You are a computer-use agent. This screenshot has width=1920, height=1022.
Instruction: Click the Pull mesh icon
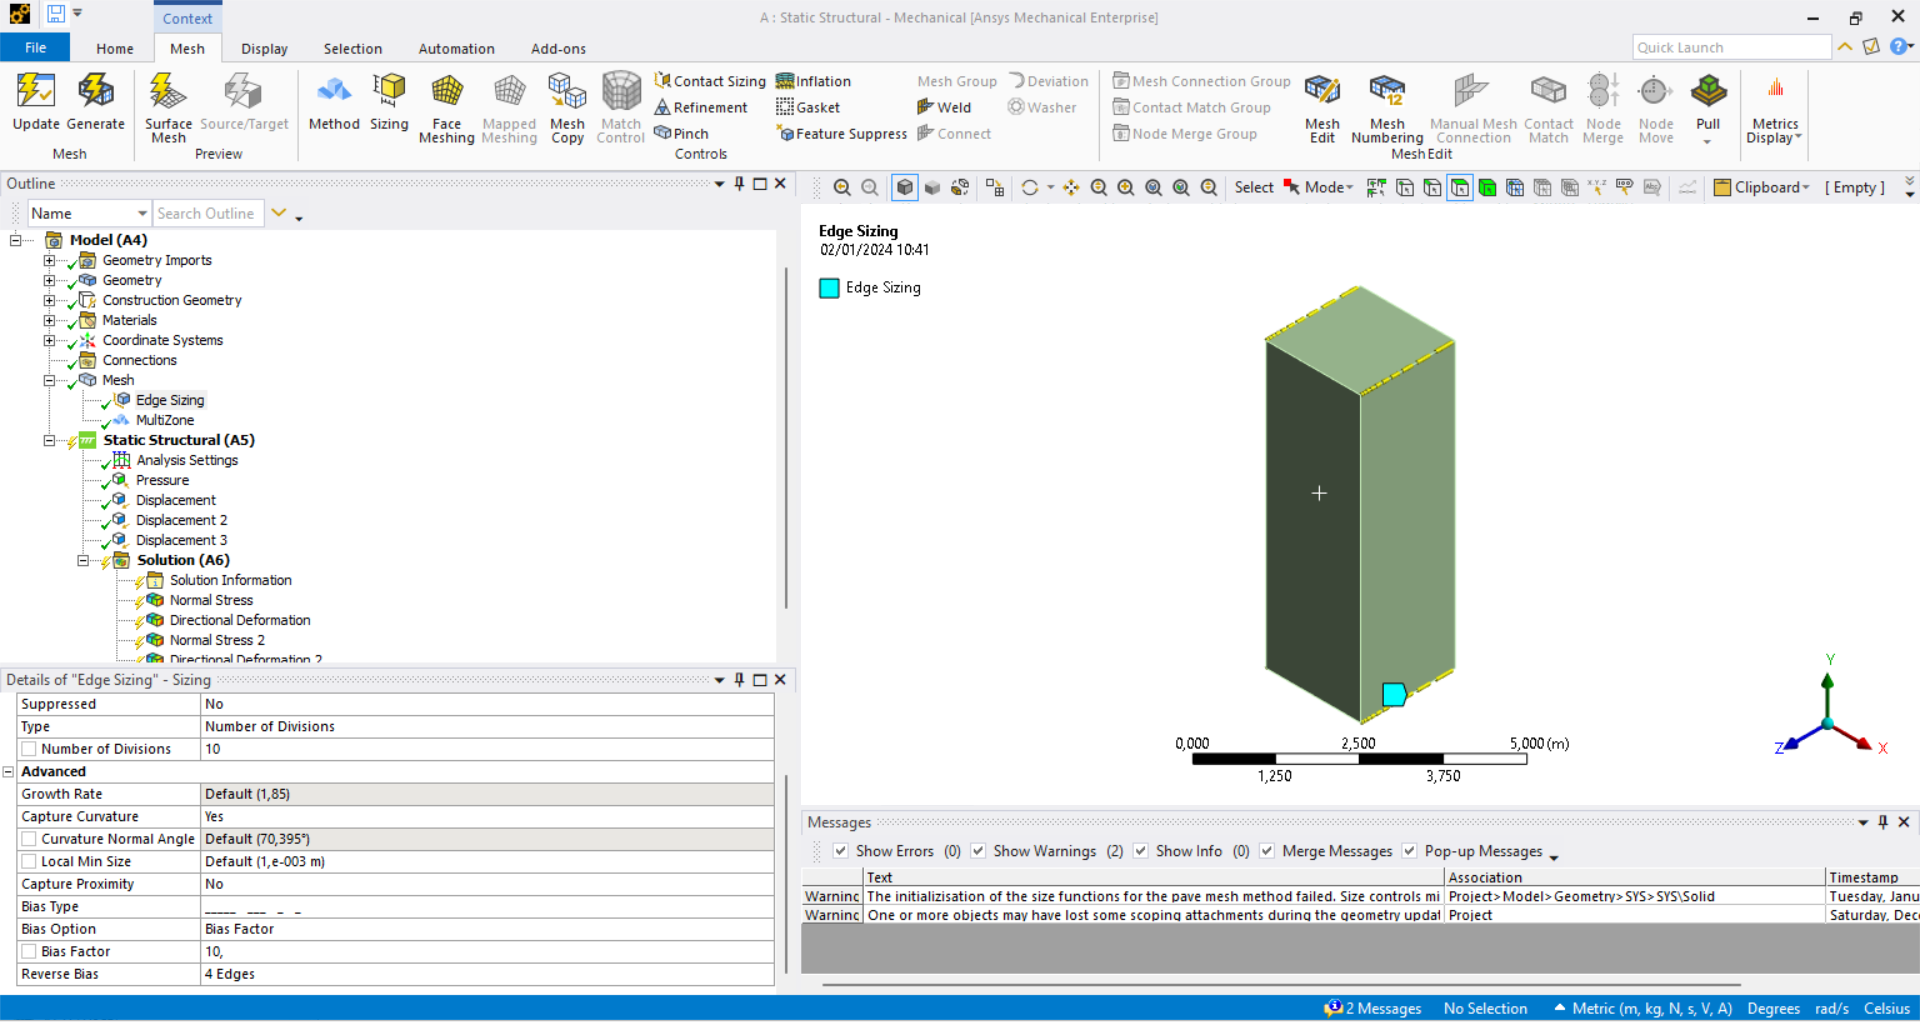coord(1708,106)
